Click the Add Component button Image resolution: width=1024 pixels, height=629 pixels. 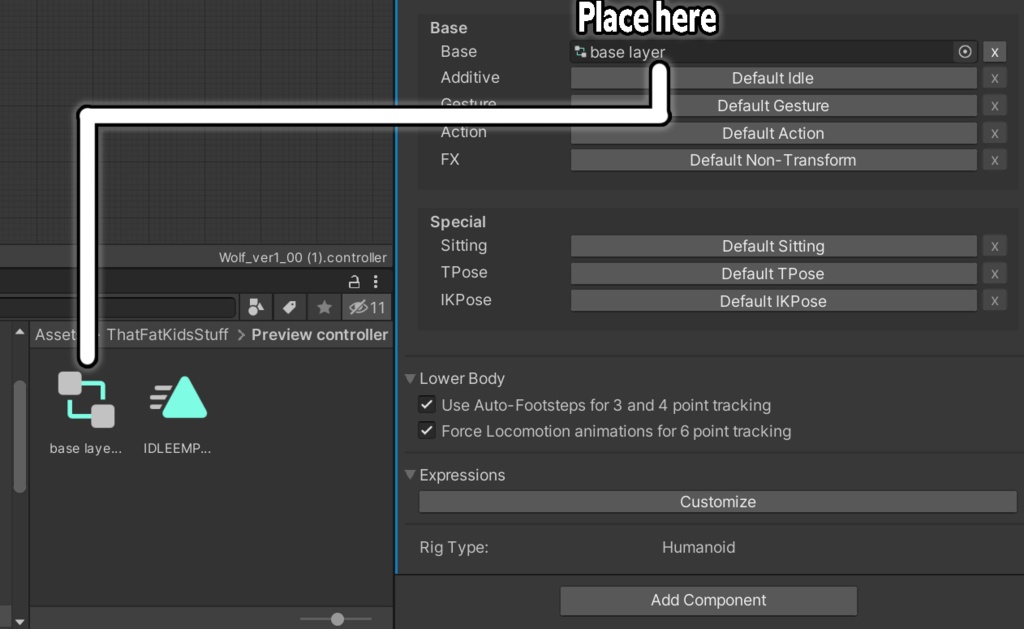point(708,600)
